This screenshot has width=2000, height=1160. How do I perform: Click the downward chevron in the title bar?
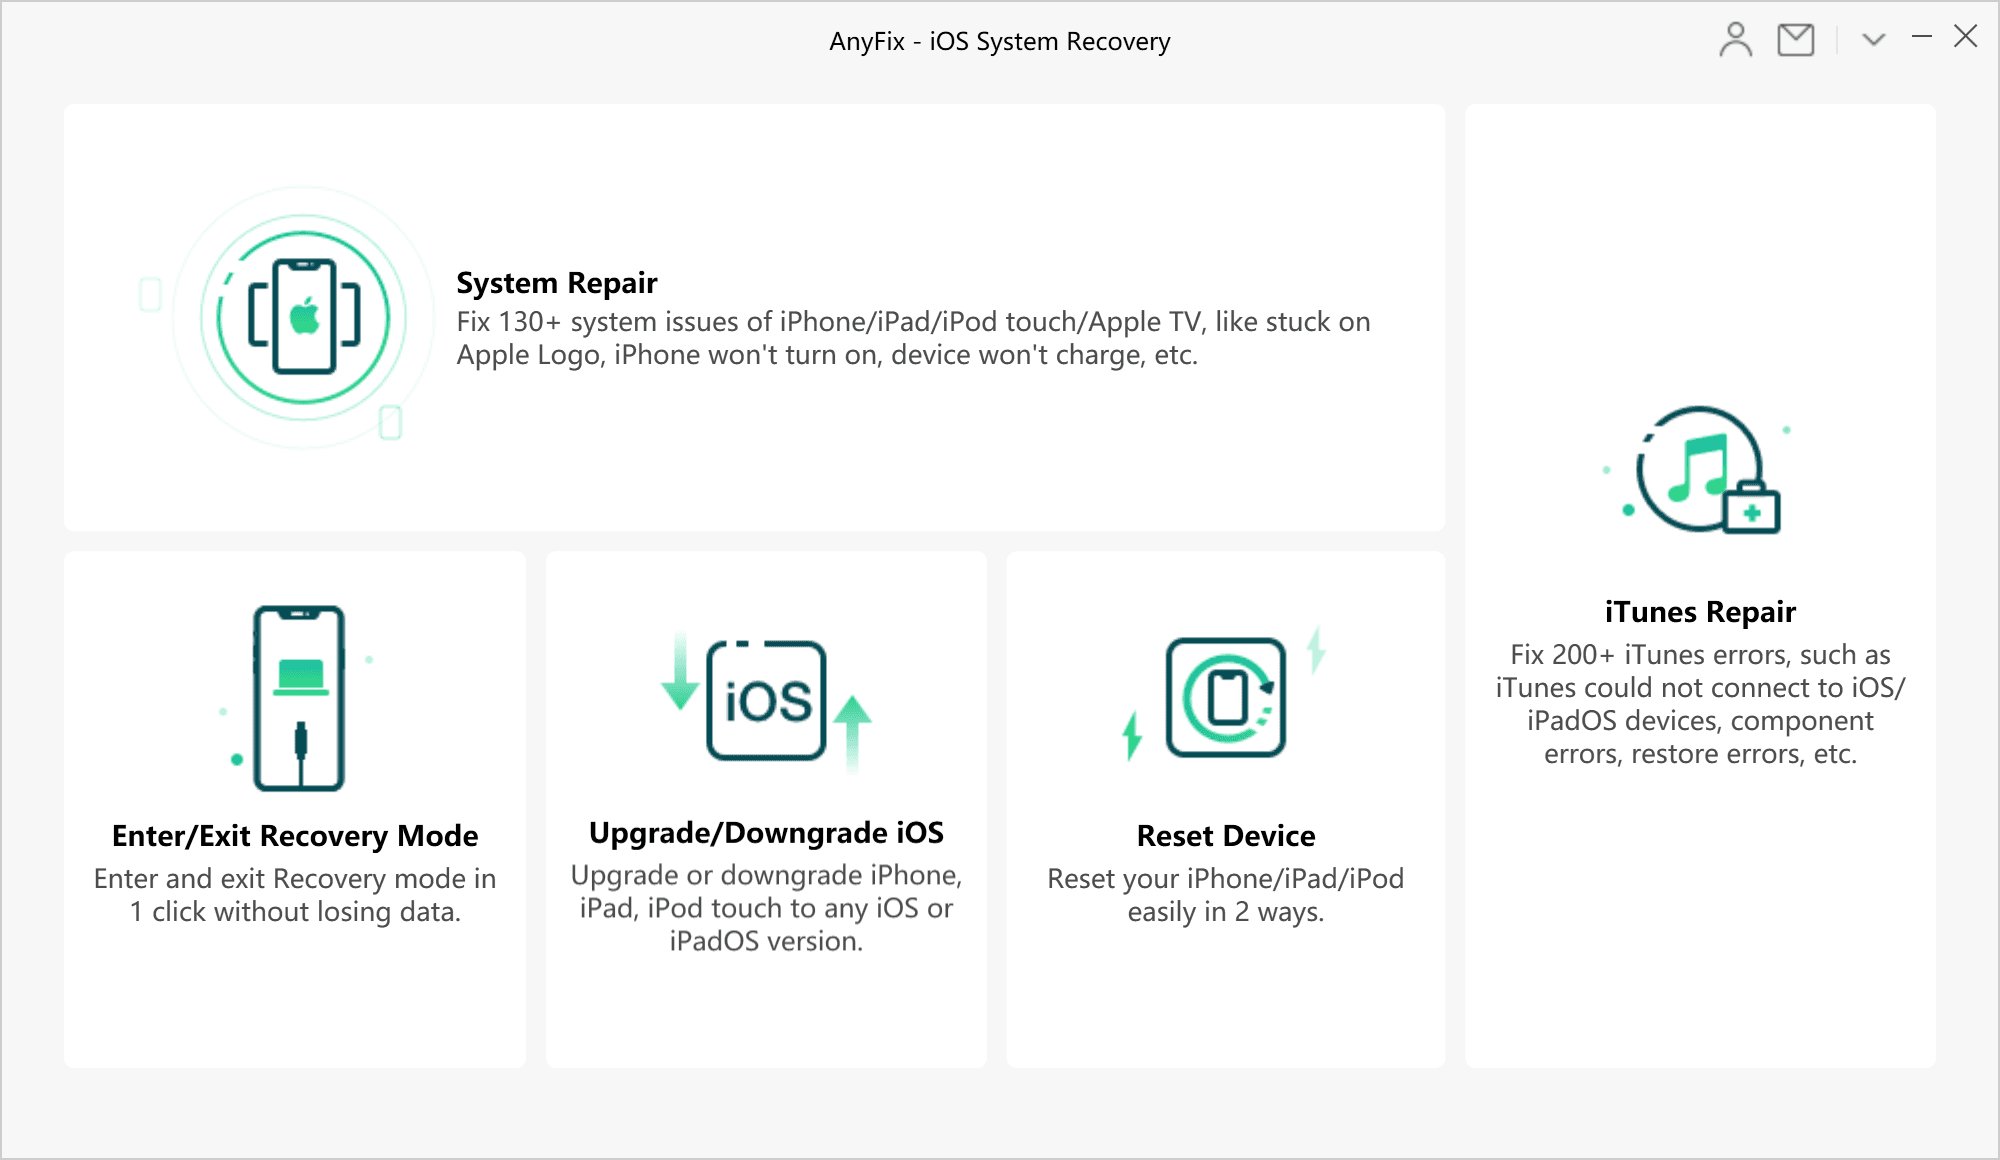tap(1871, 40)
